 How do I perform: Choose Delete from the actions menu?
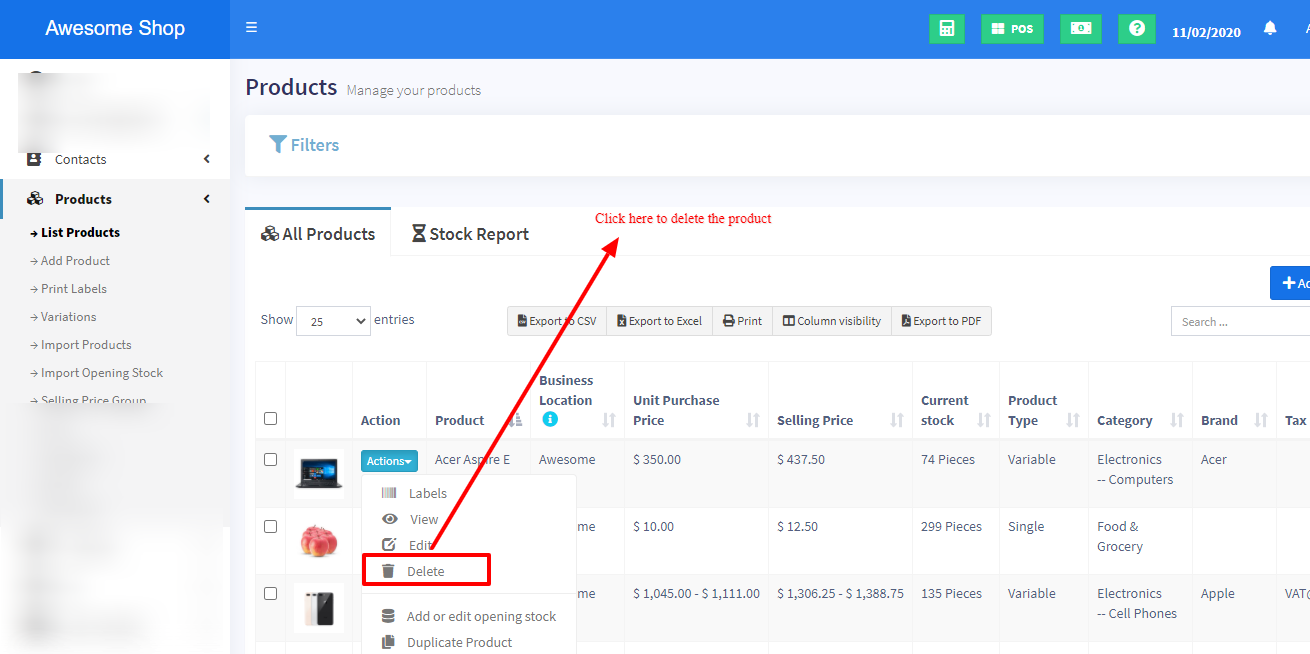425,571
